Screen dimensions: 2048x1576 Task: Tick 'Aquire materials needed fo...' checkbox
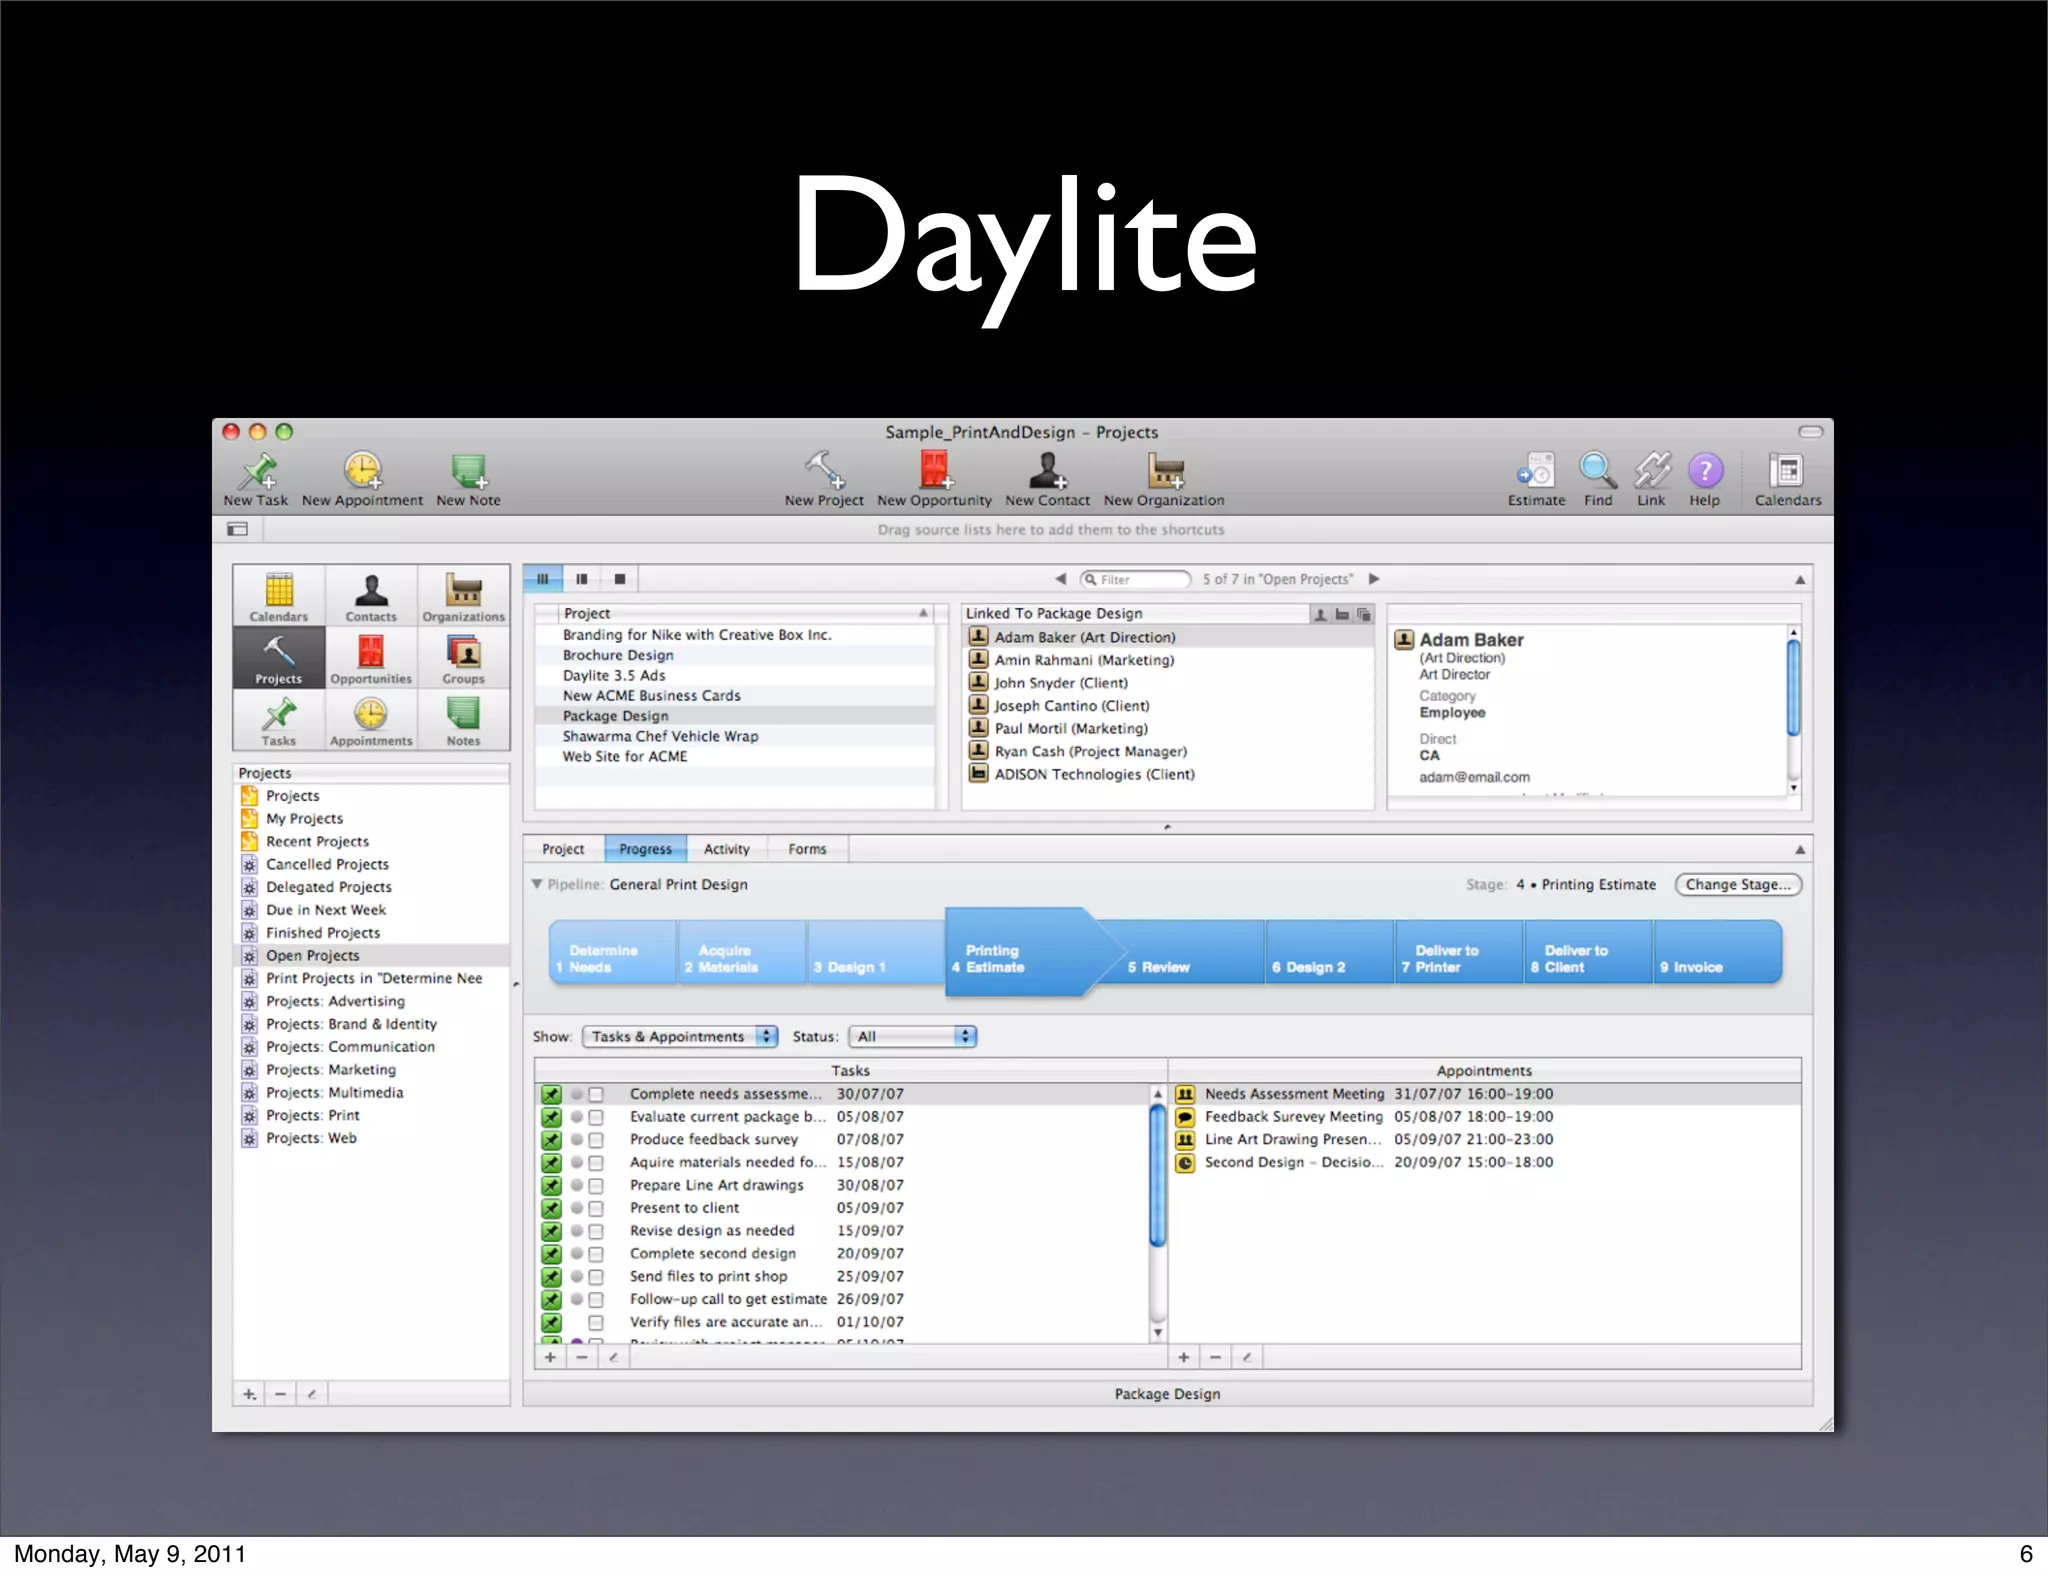point(596,1163)
